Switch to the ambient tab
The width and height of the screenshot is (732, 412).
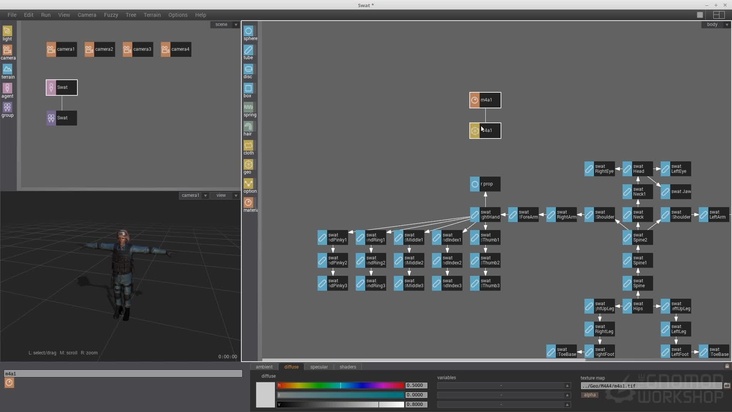[x=264, y=367]
